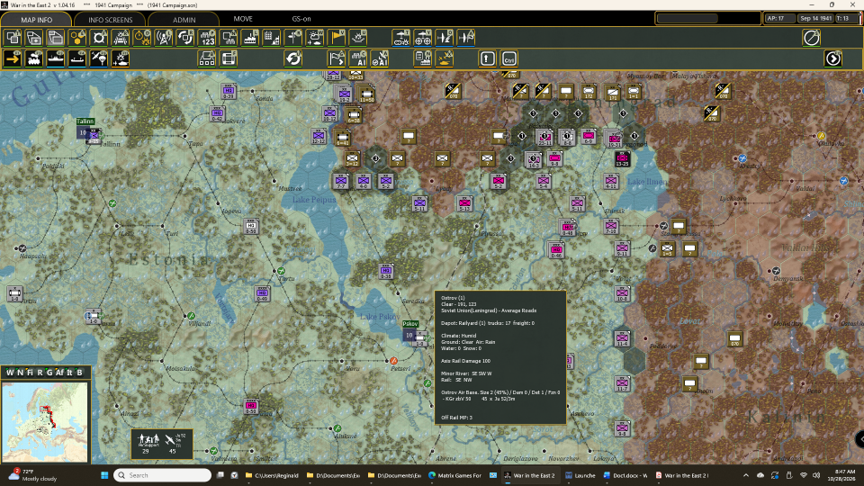Toggle the Fi region on minimap bar
Screen dimensions: 864x486
[30, 372]
